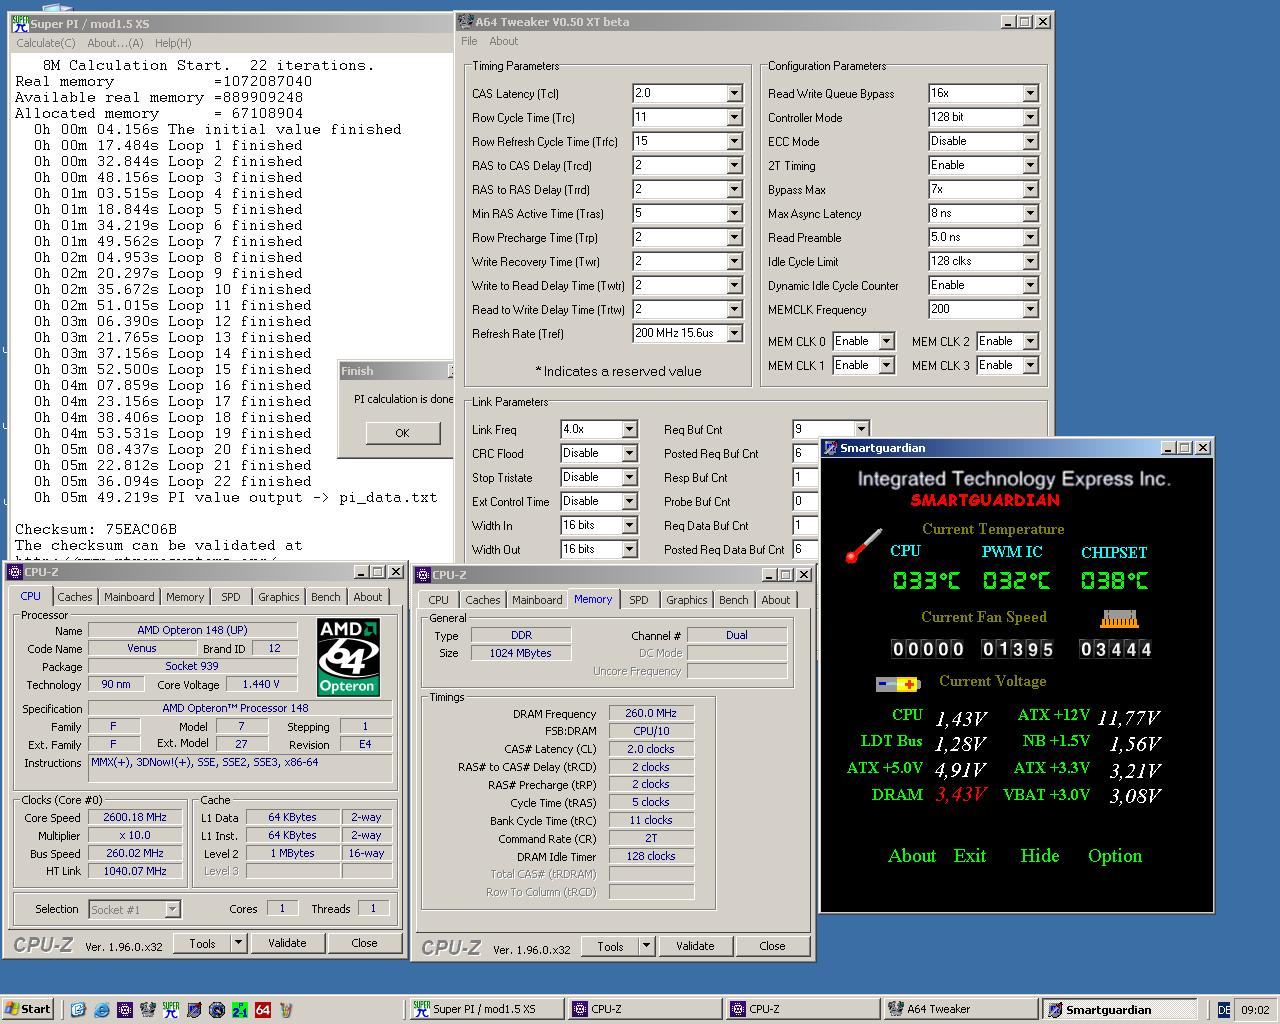1280x1024 pixels.
Task: Switch to the Super PI taskbar button
Action: pyautogui.click(x=485, y=1010)
